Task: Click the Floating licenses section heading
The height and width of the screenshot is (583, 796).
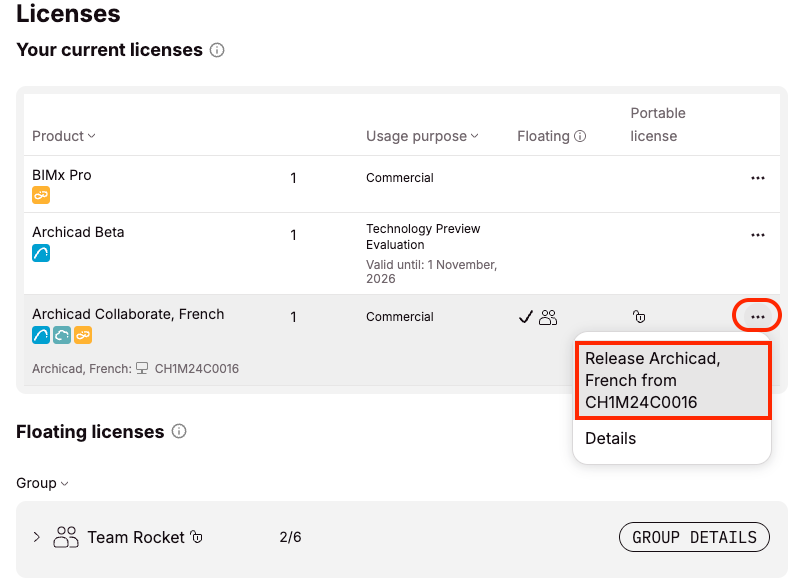Action: (90, 432)
